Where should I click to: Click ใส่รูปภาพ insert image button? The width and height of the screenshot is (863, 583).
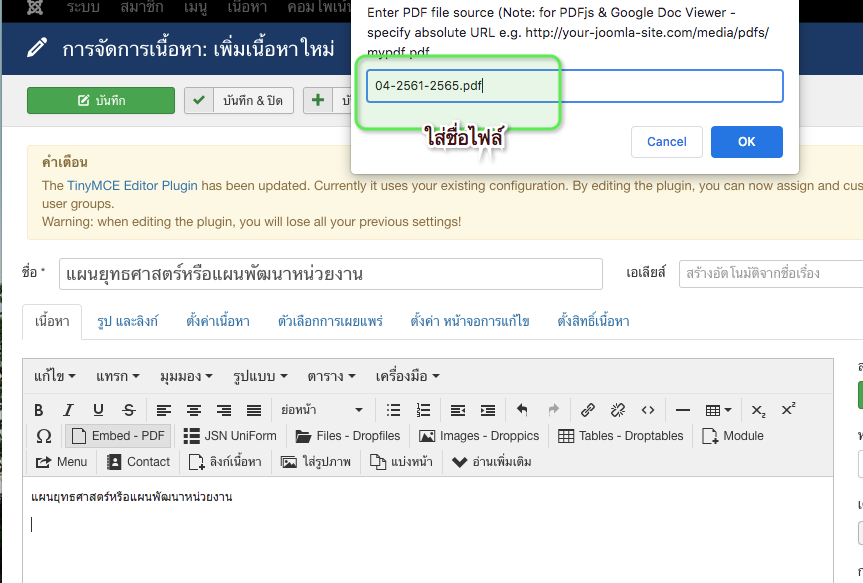tap(316, 462)
